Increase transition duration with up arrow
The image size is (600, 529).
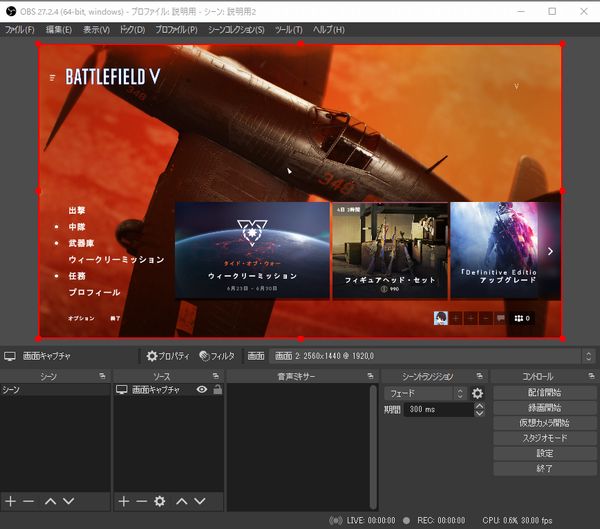point(479,406)
